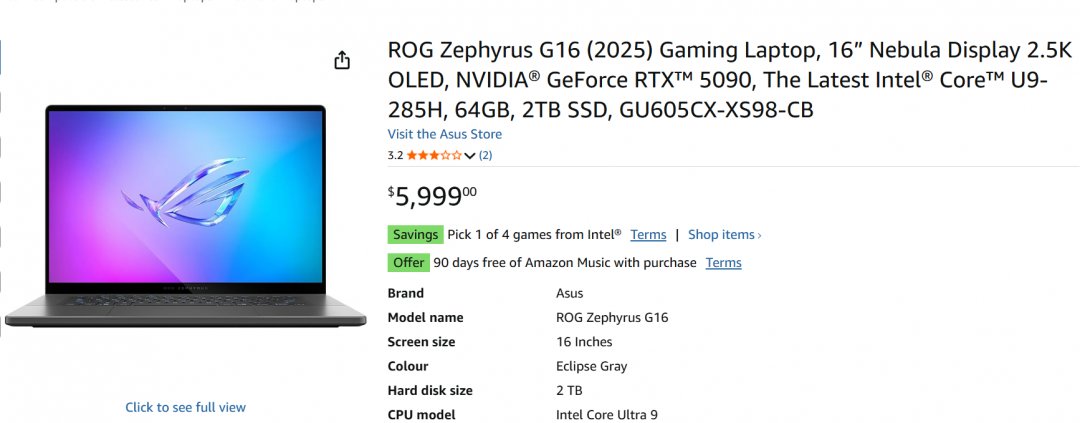
Task: Open Terms for the Intel games savings
Action: pos(648,235)
